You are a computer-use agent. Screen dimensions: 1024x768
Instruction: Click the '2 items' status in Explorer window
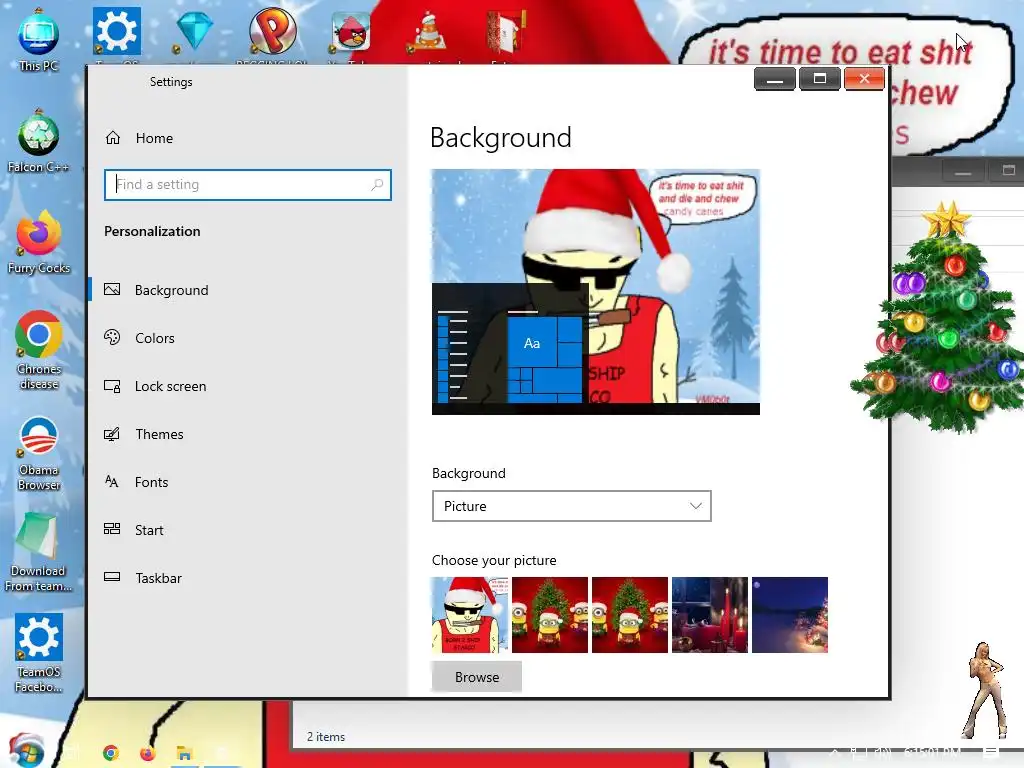point(326,737)
